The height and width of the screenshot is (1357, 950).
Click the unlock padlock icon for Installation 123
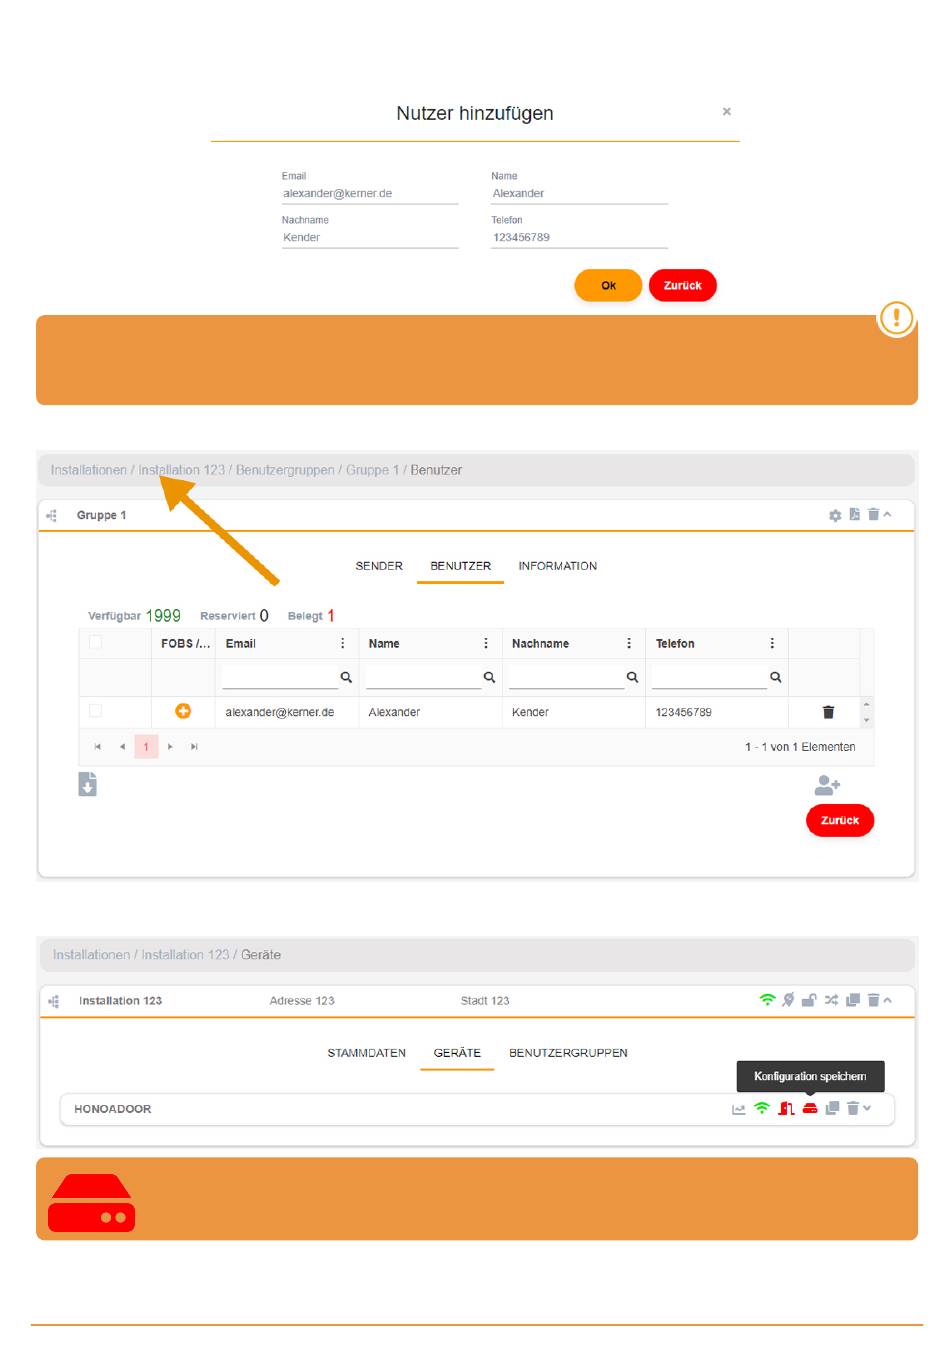809,1000
